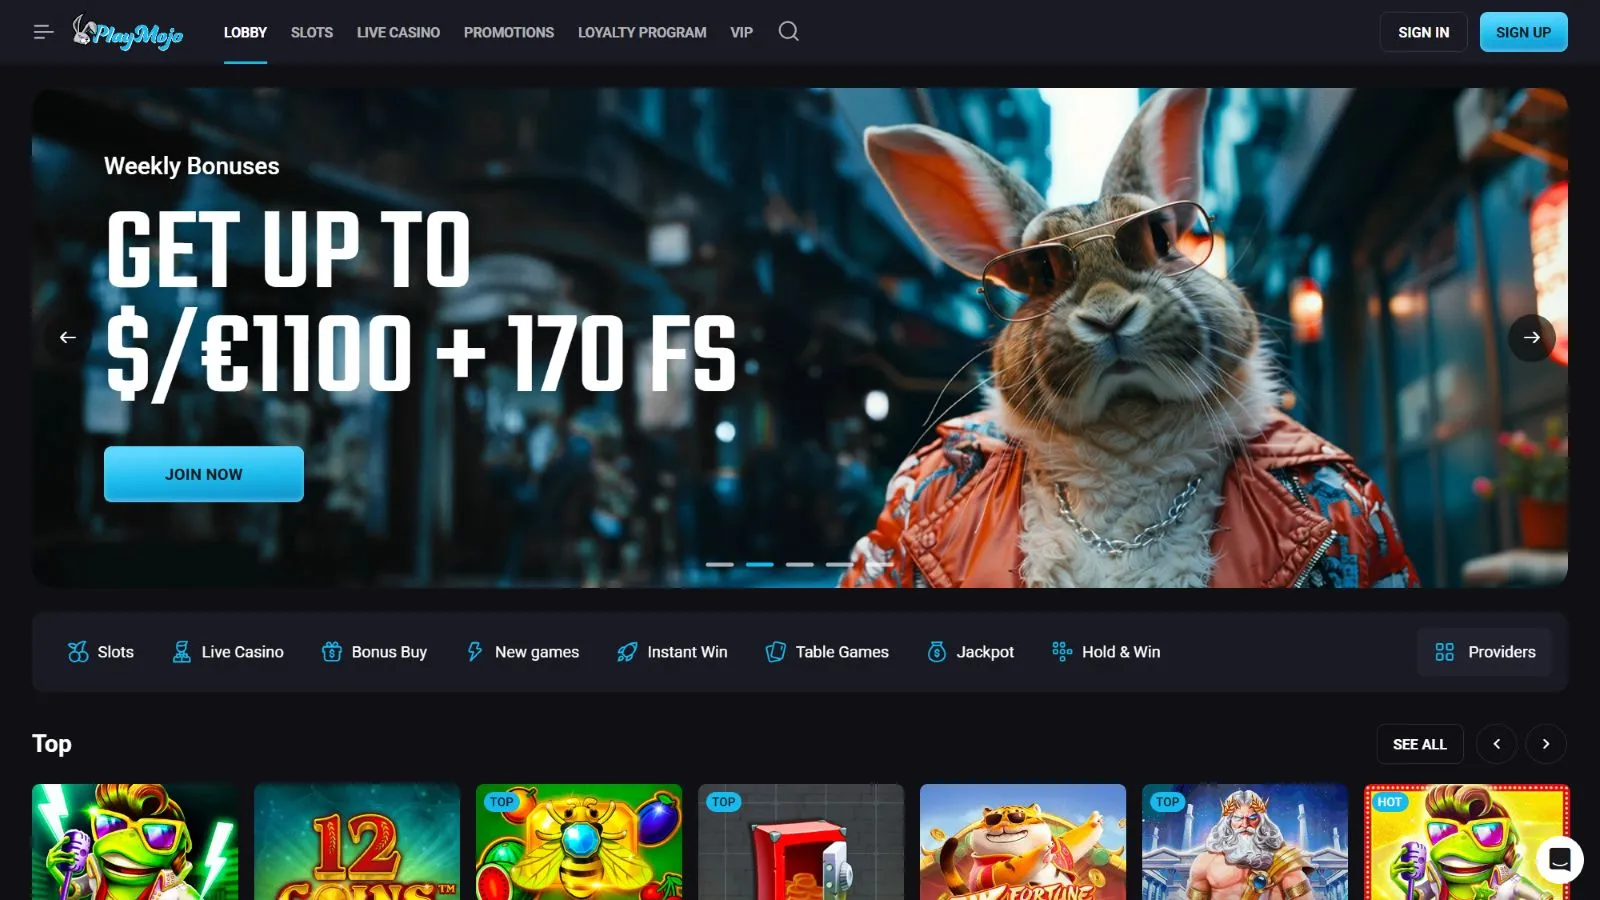
Task: Open the 12 Coins game thumbnail
Action: click(x=357, y=841)
